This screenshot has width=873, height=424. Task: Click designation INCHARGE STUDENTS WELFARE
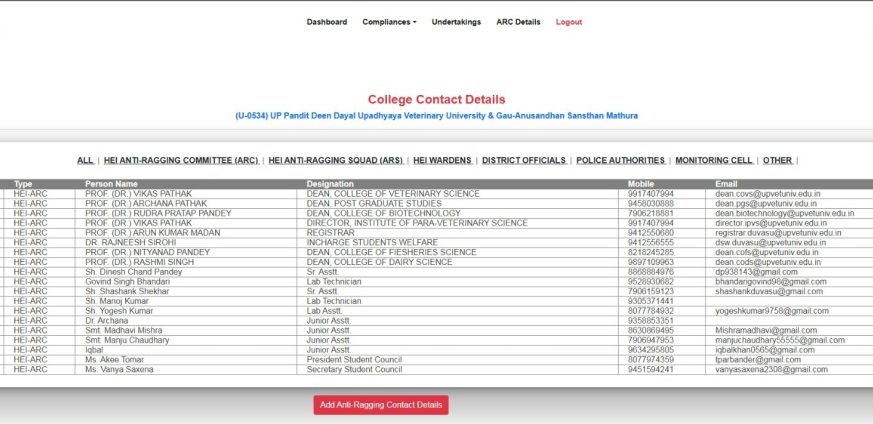click(x=372, y=243)
